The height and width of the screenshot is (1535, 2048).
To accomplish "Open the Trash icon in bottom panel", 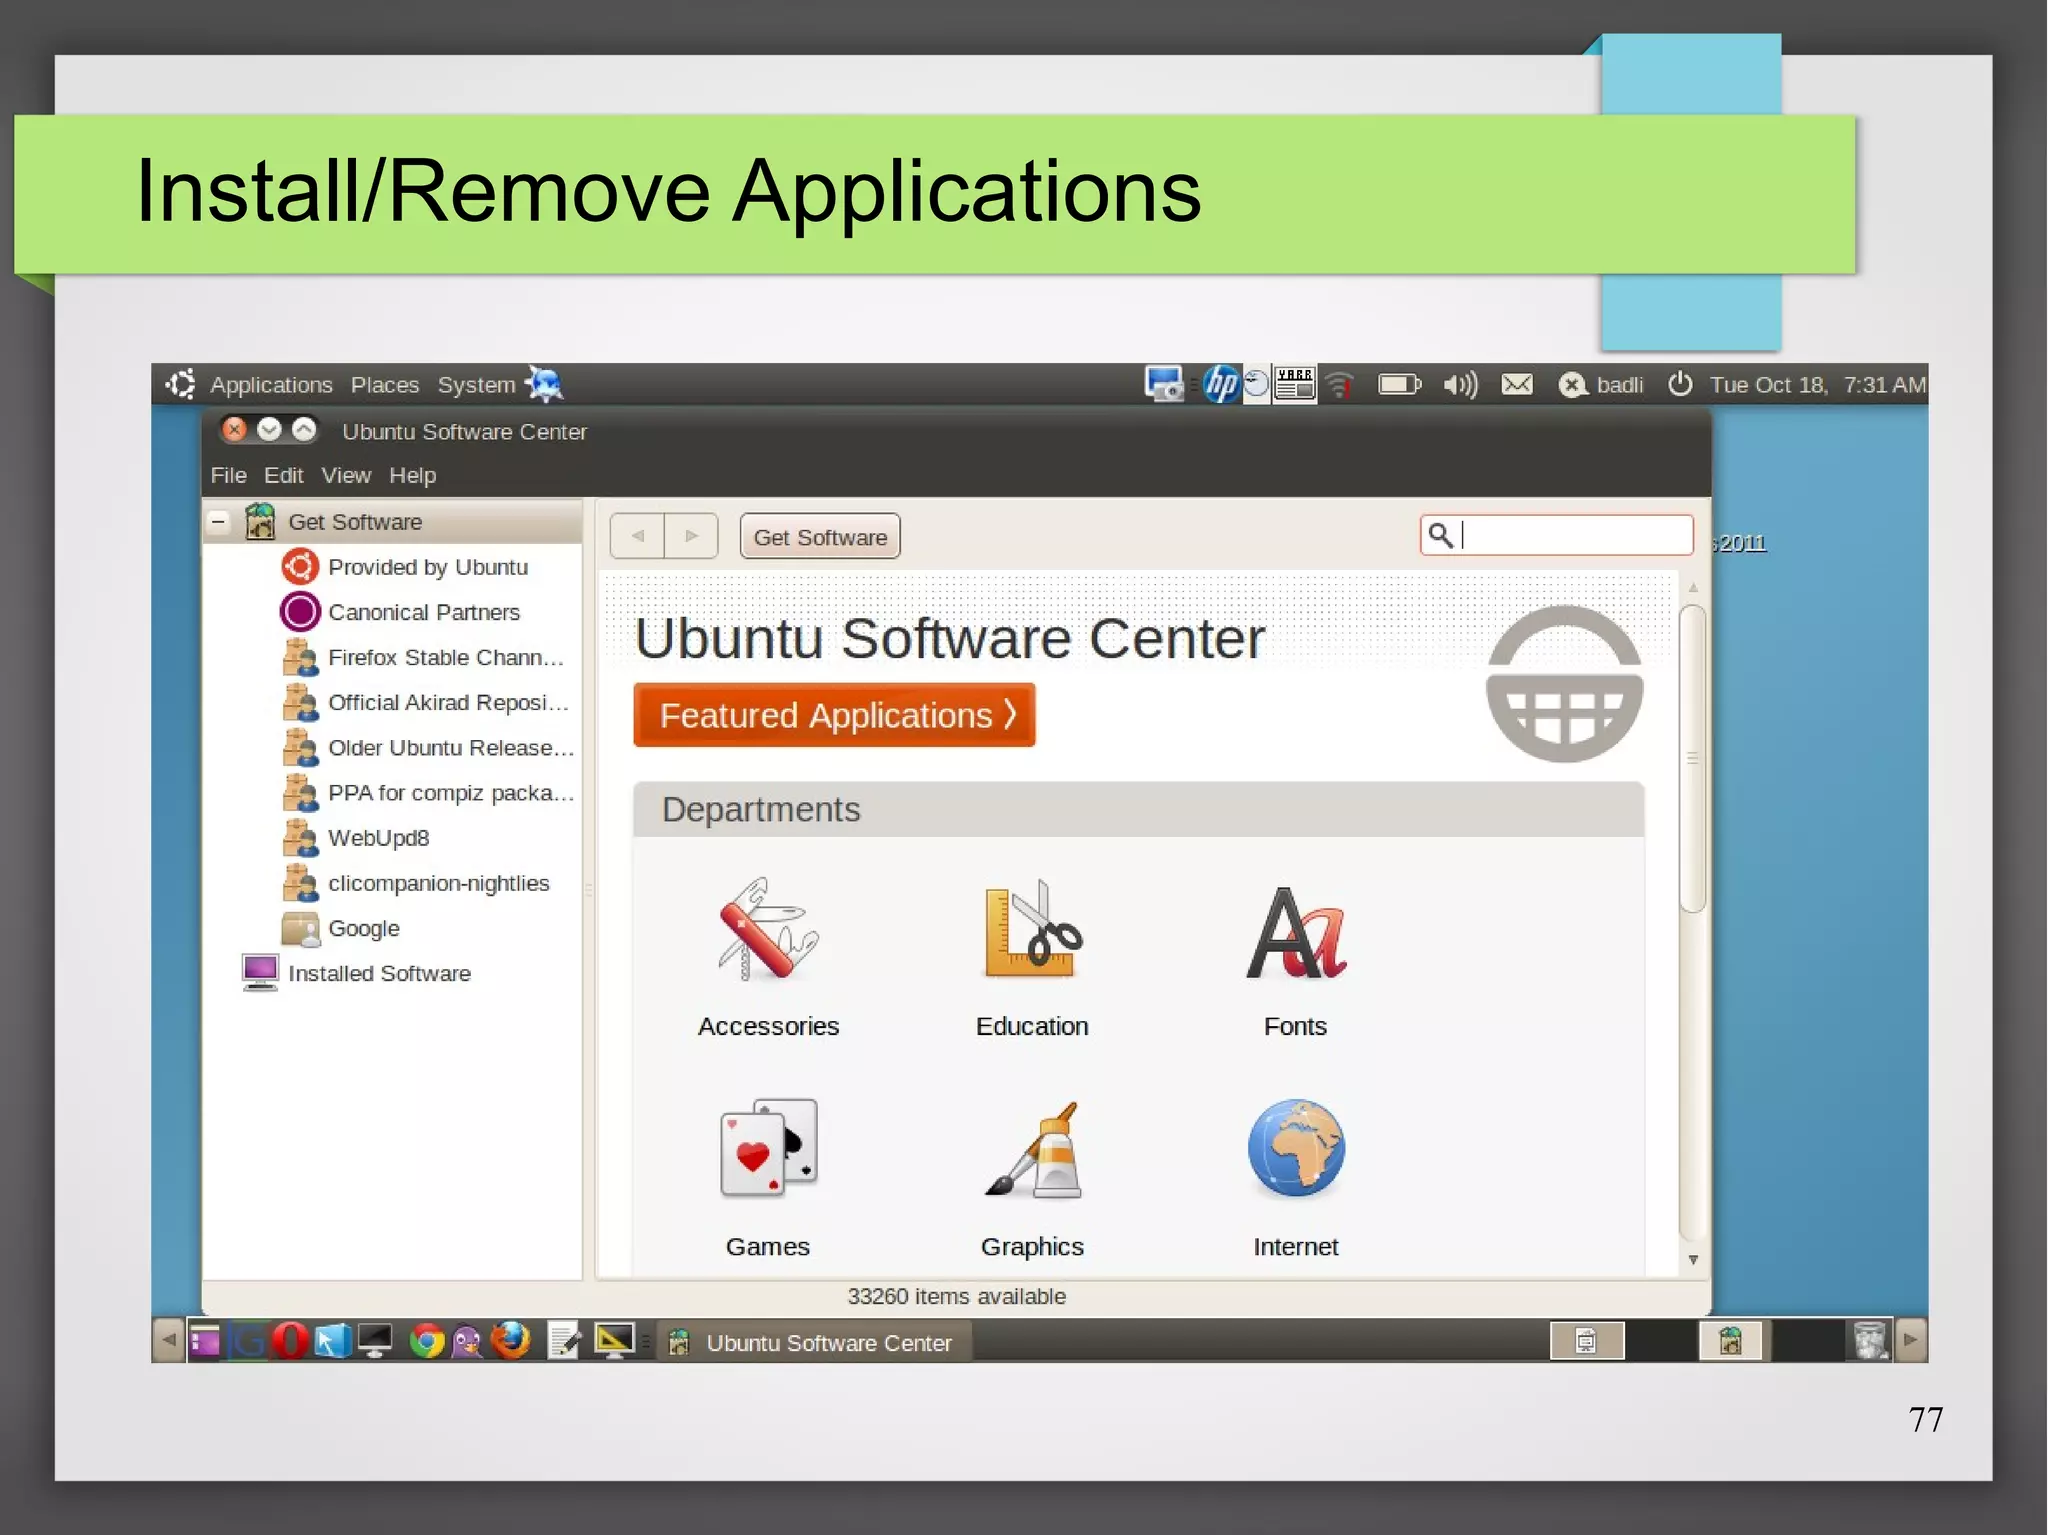I will [x=1869, y=1340].
